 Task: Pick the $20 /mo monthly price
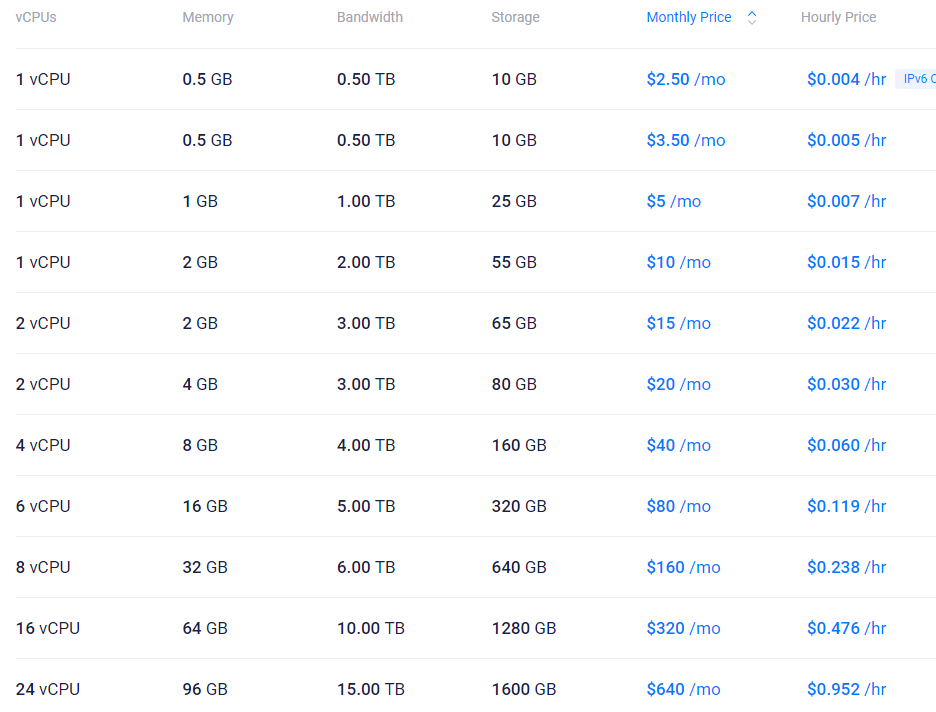click(x=678, y=384)
